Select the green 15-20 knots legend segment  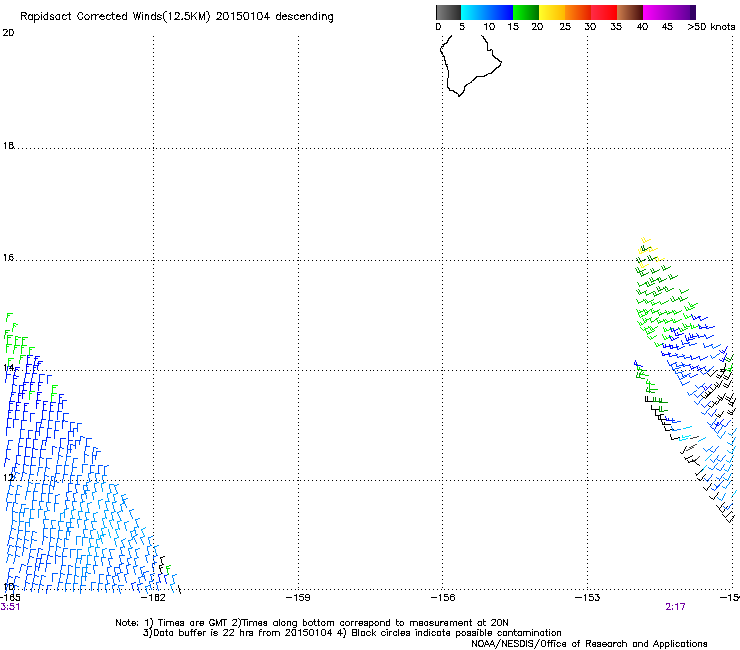[x=526, y=12]
